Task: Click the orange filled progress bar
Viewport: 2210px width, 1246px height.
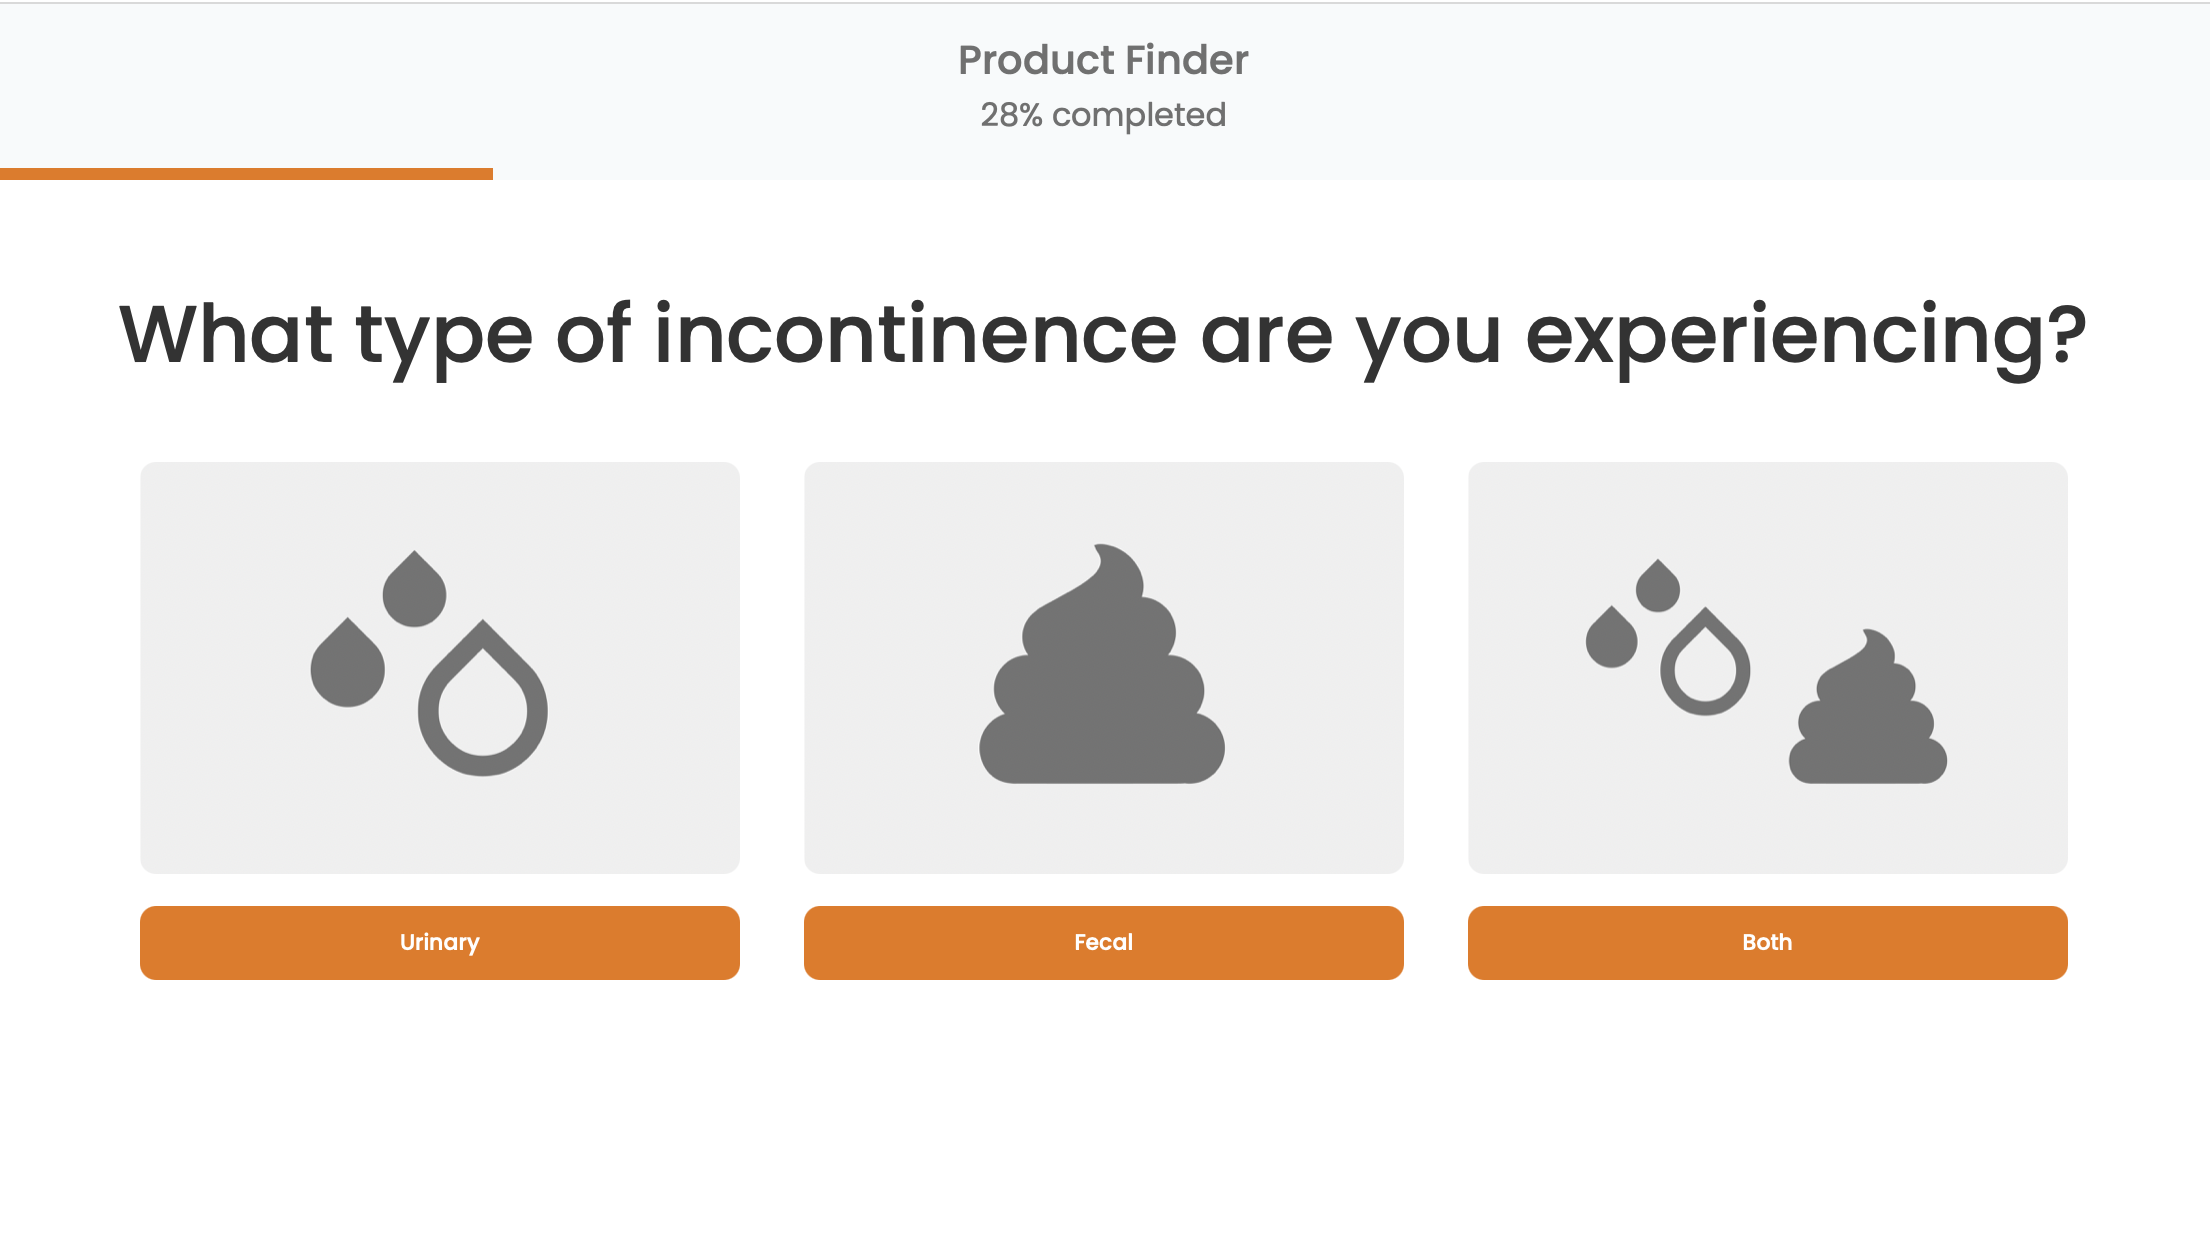Action: (246, 174)
